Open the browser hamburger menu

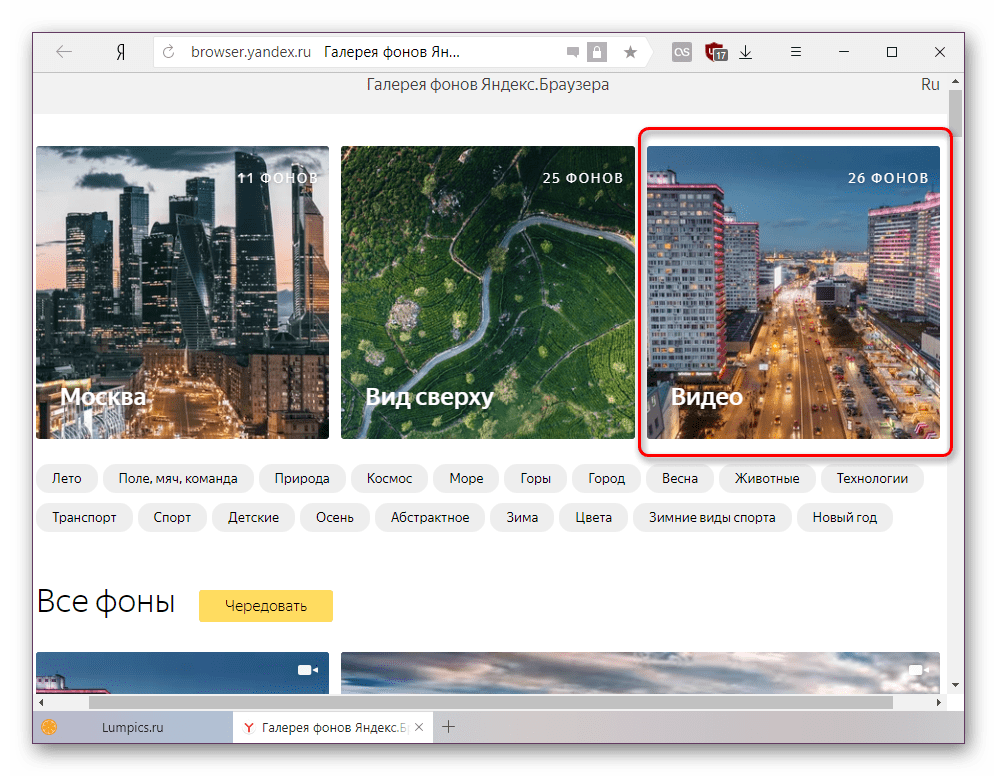click(x=796, y=52)
